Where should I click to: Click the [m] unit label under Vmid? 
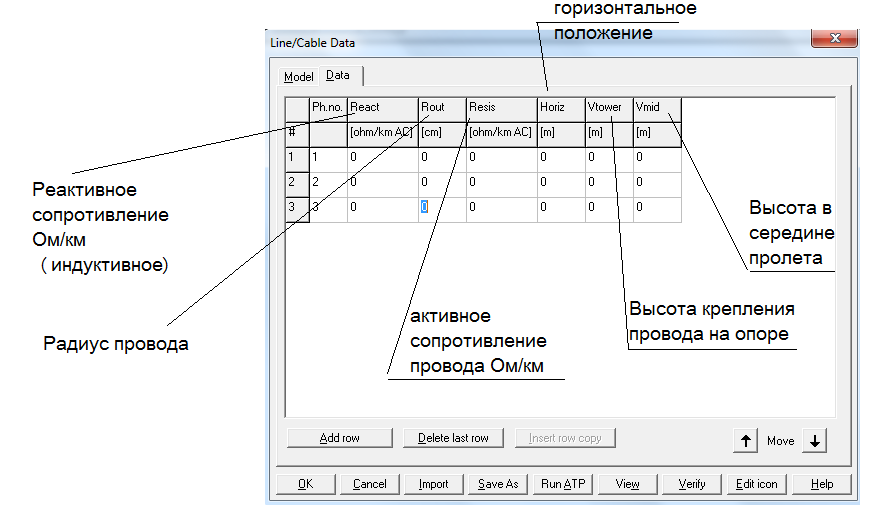(x=644, y=133)
